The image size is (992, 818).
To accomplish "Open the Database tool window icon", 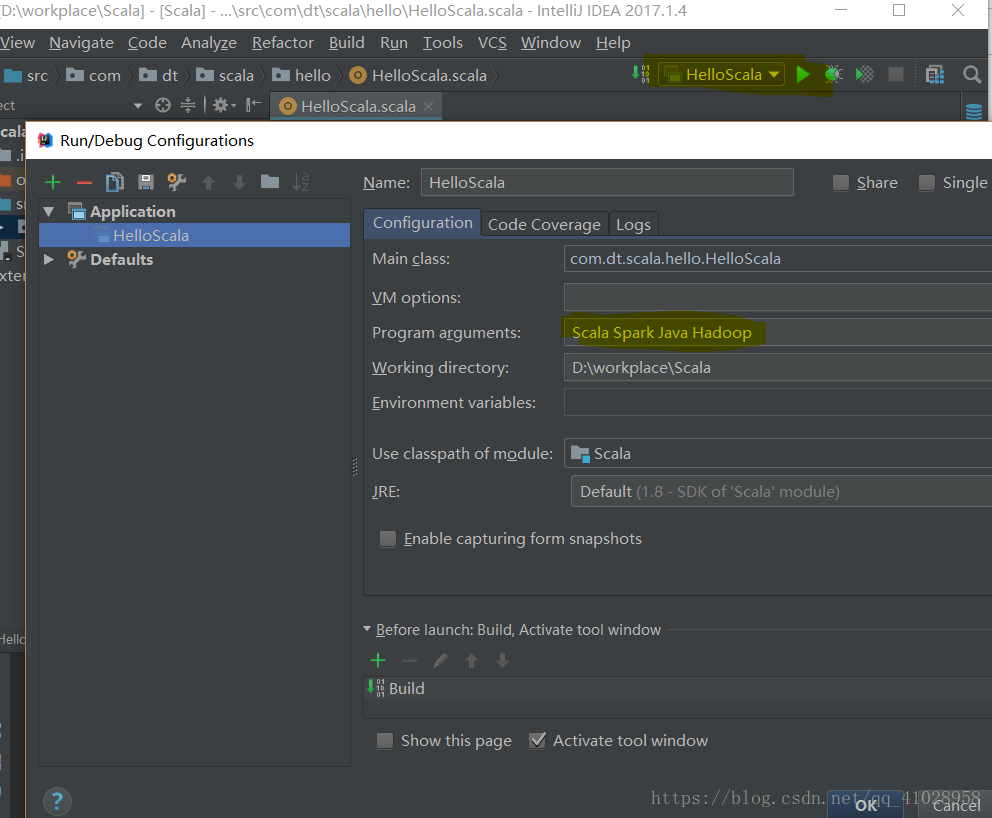I will [x=974, y=112].
